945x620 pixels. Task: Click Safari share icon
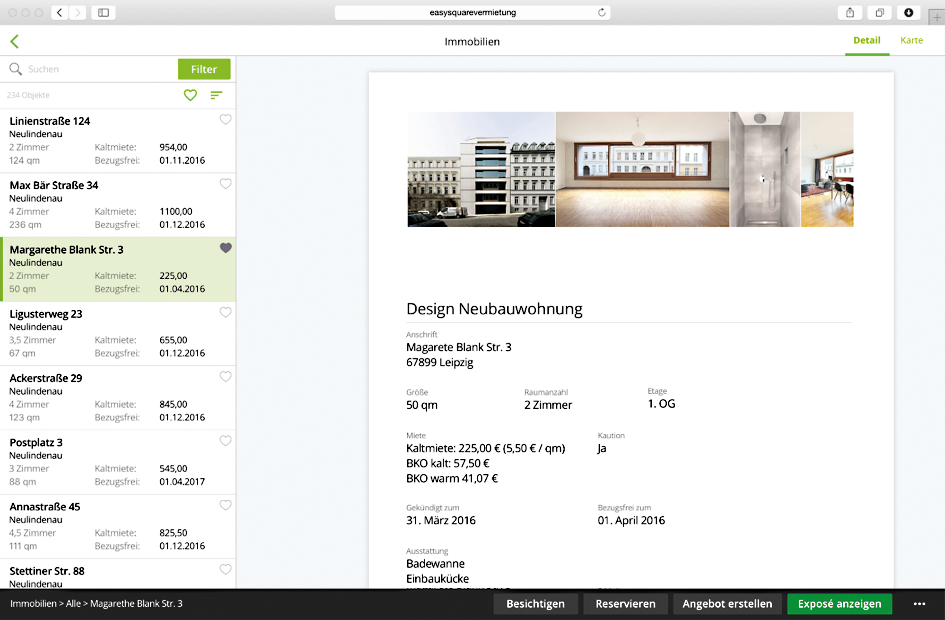pyautogui.click(x=850, y=12)
